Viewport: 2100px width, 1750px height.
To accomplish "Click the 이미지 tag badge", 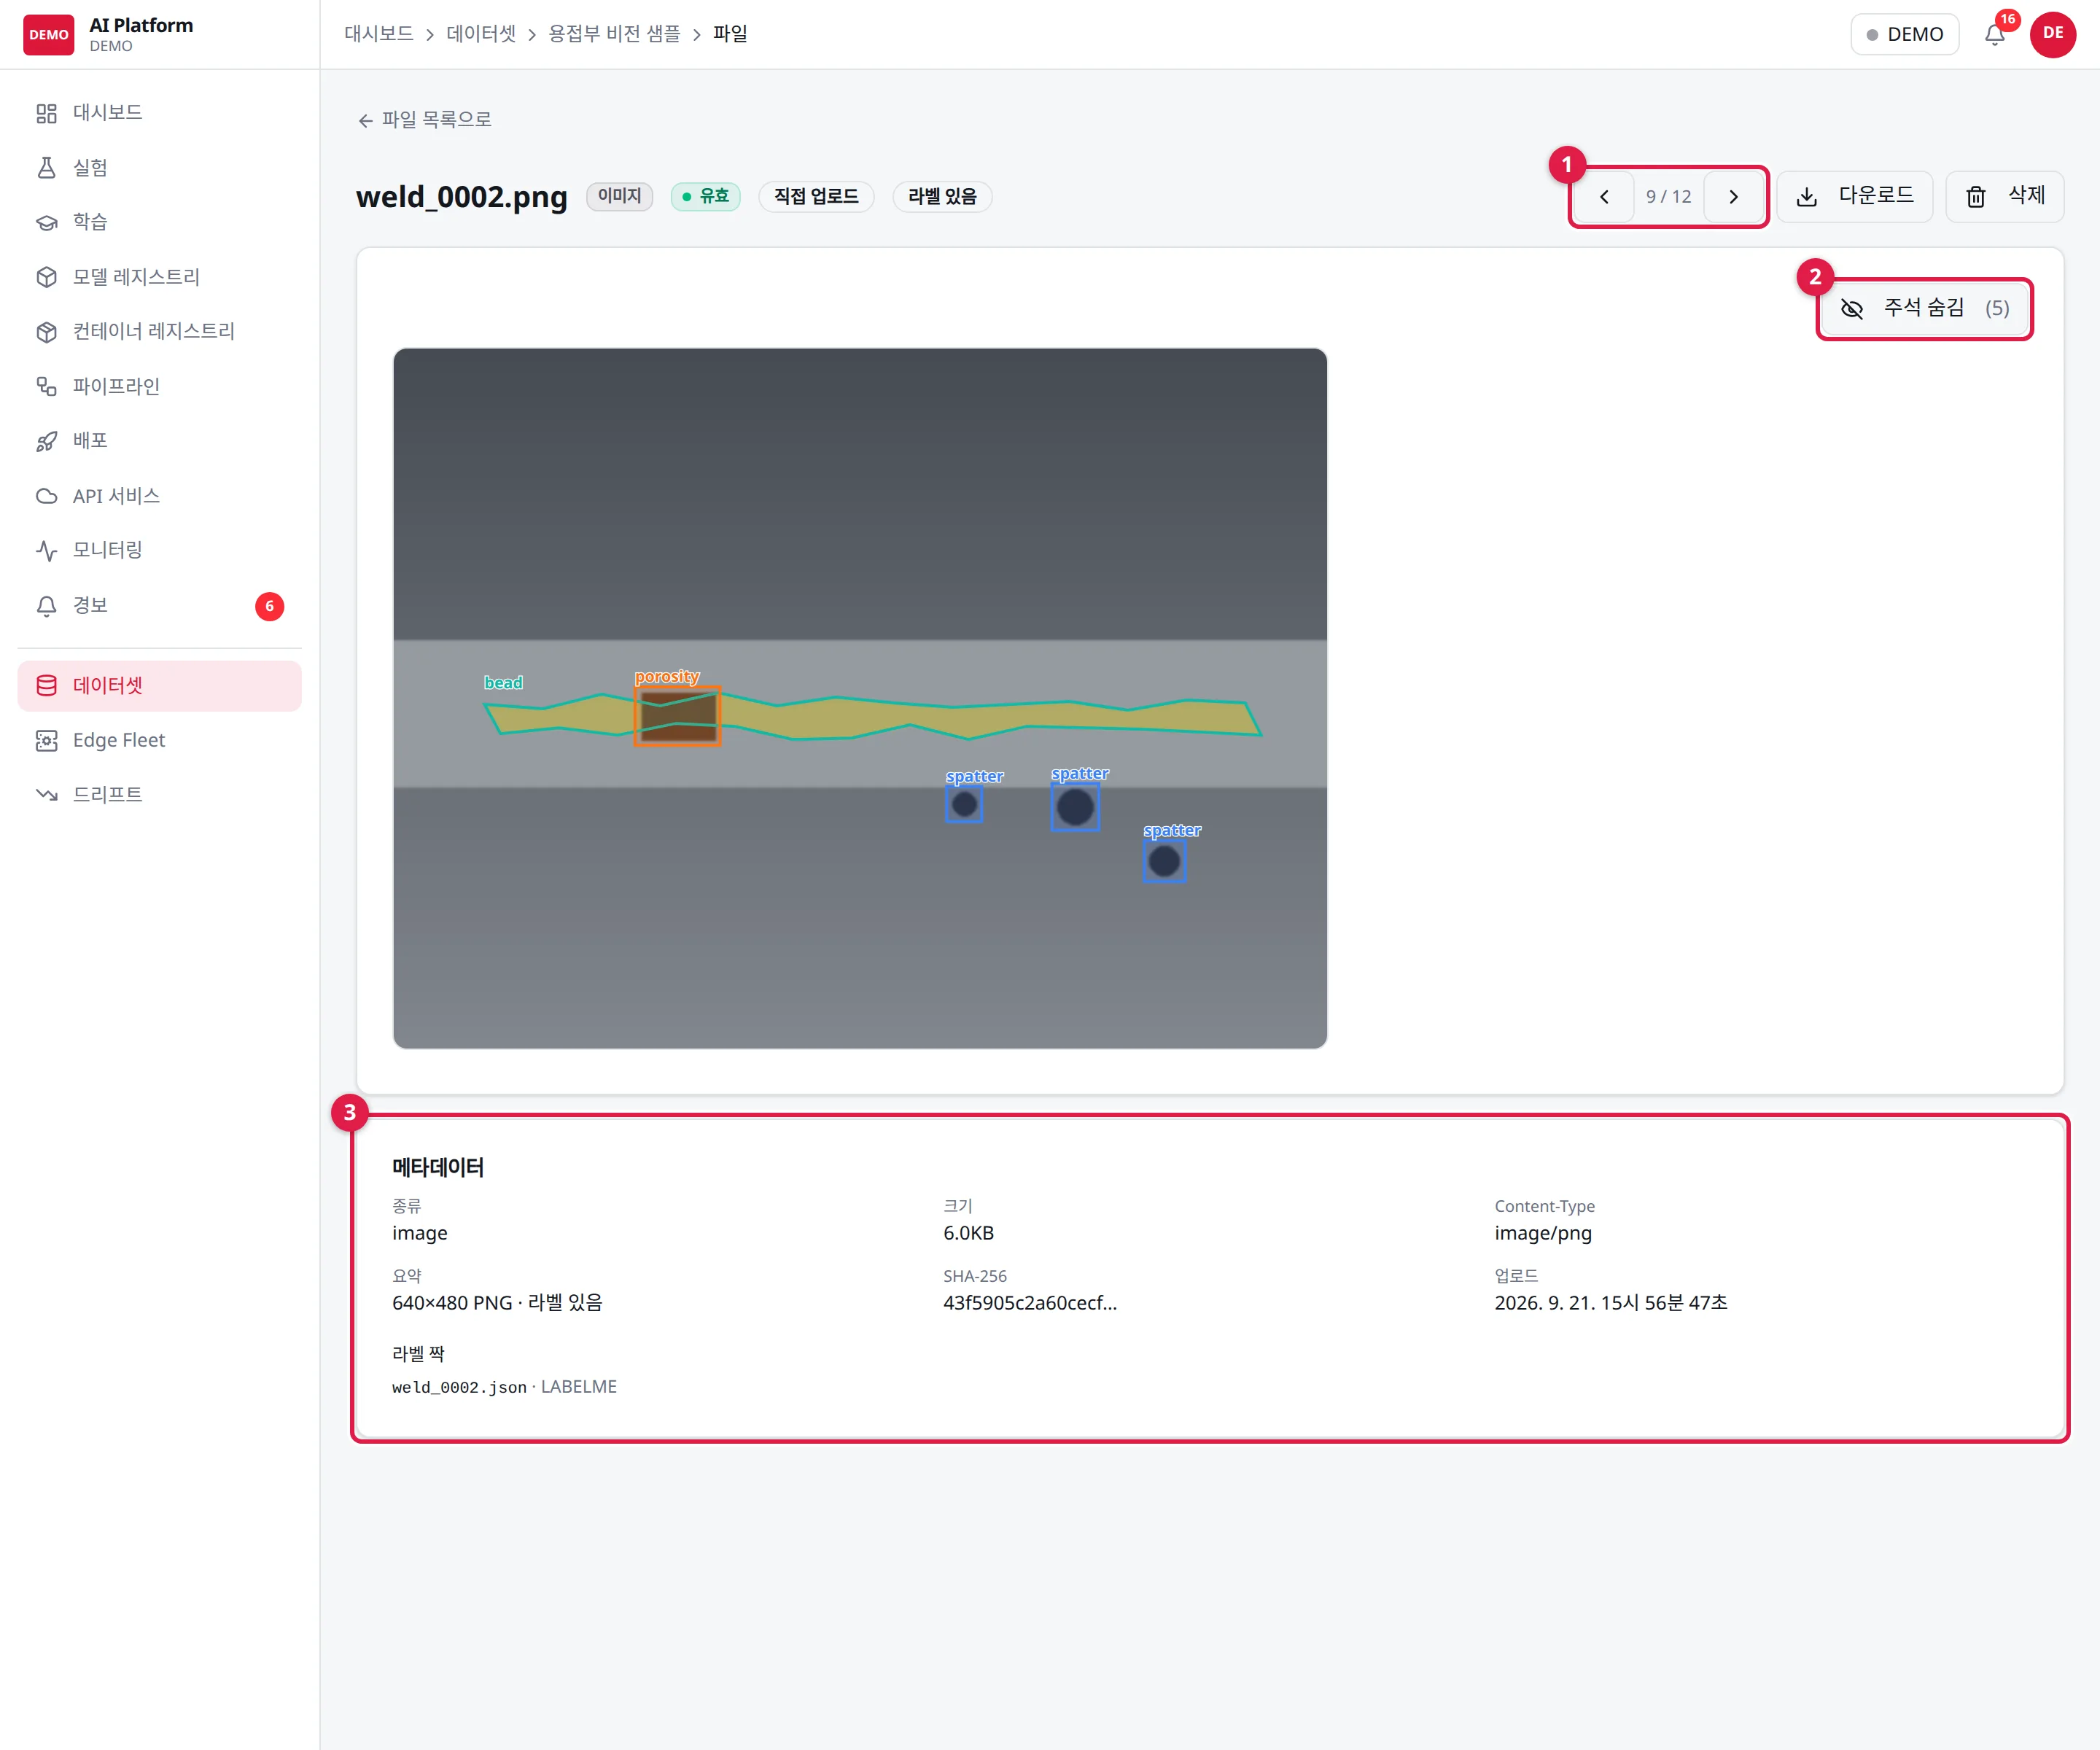I will point(620,196).
